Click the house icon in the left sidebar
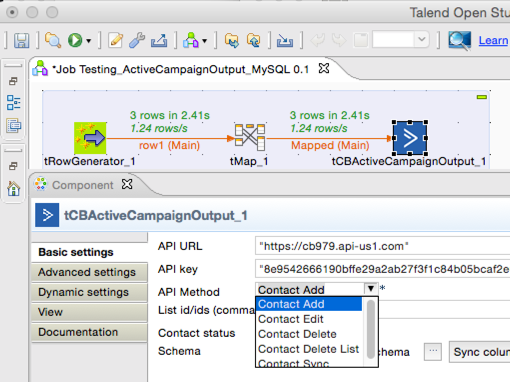This screenshot has height=382, width=510. tap(14, 188)
